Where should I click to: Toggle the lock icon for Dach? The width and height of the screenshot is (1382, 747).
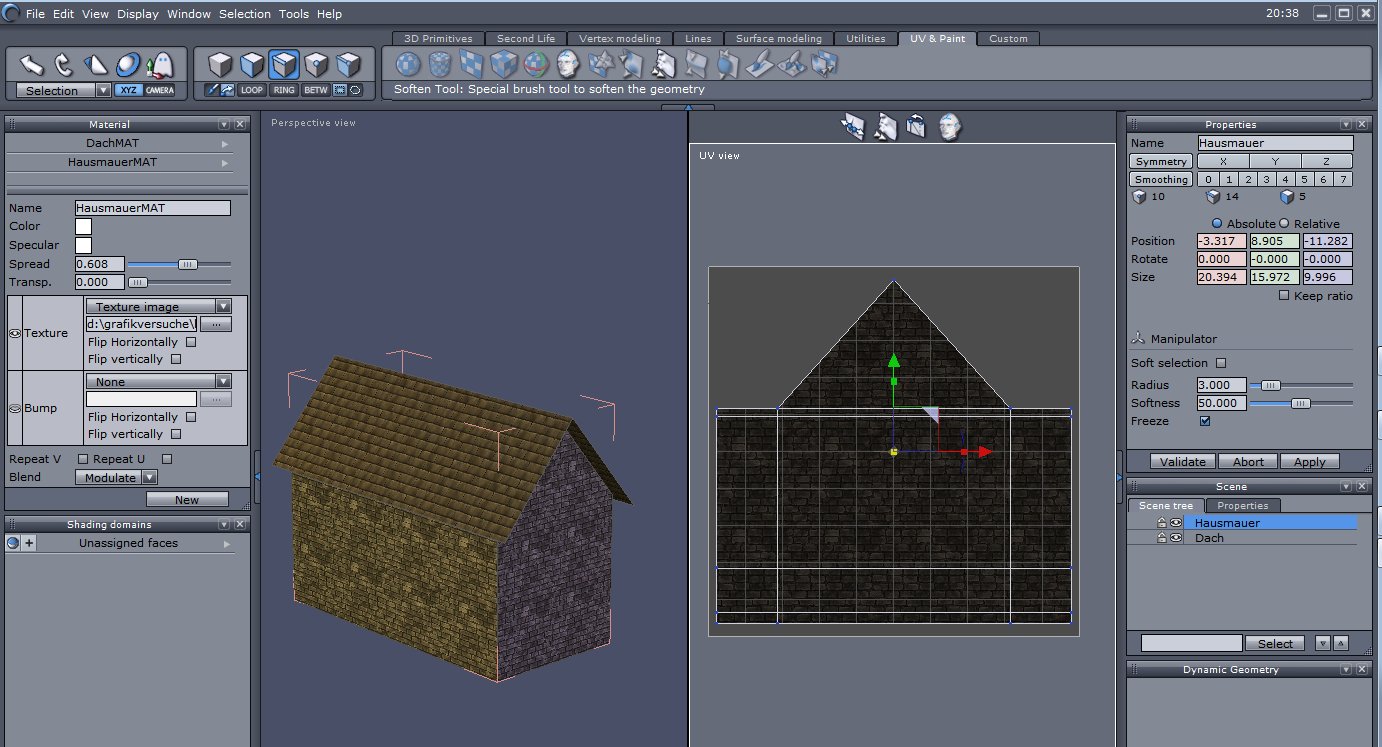pos(1161,538)
